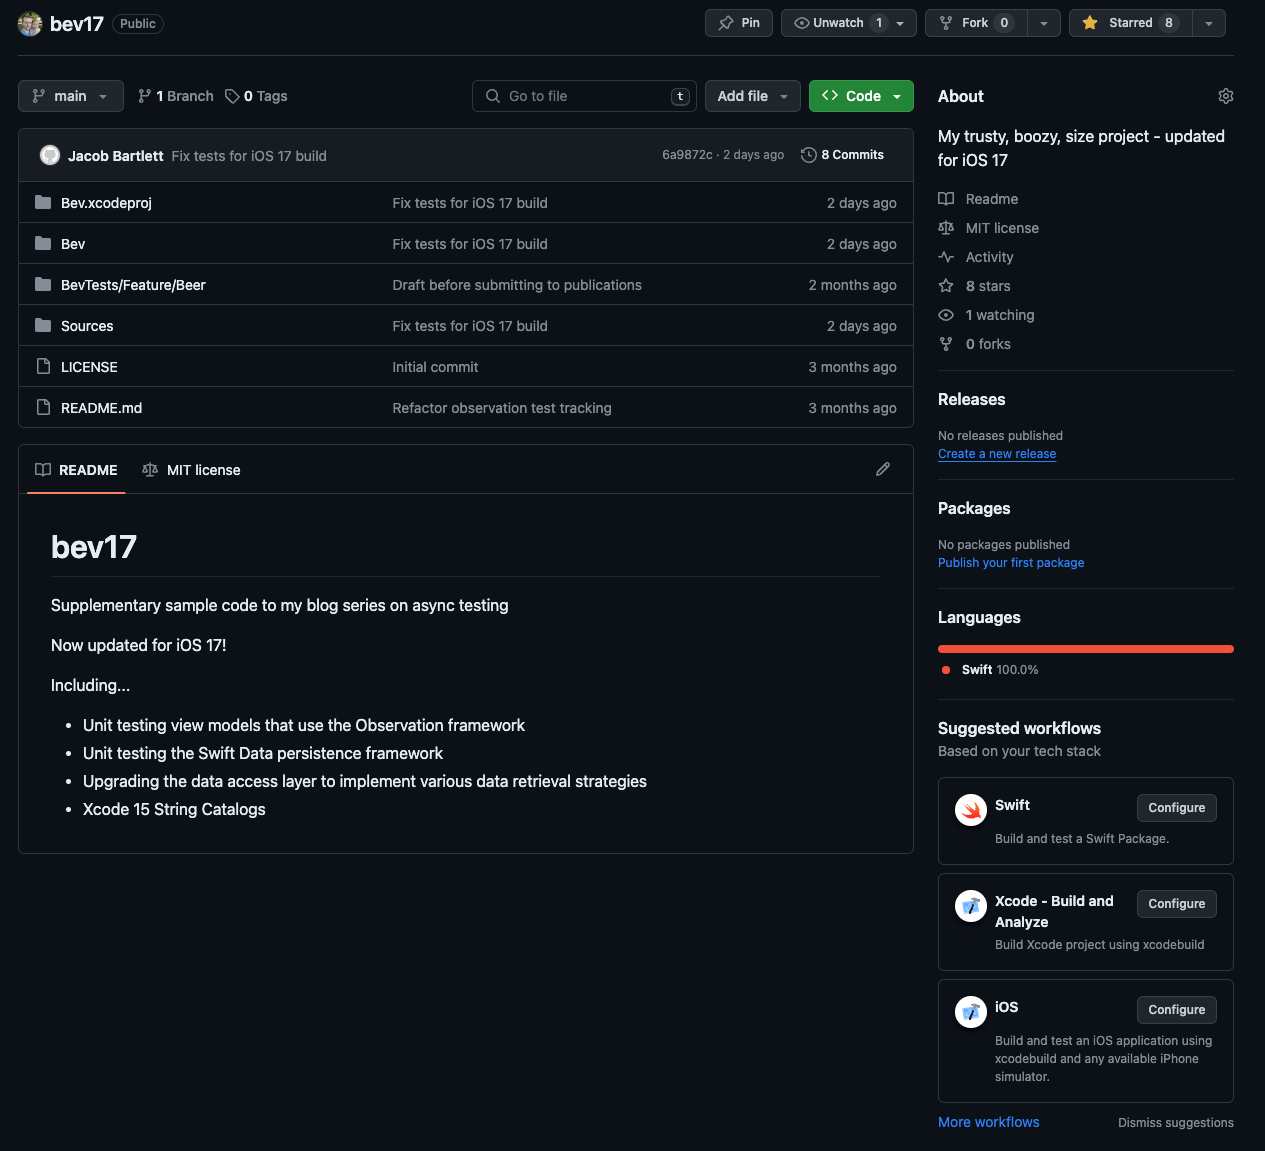This screenshot has height=1151, width=1265.
Task: Open Refactor observation test tracking commit
Action: point(502,408)
